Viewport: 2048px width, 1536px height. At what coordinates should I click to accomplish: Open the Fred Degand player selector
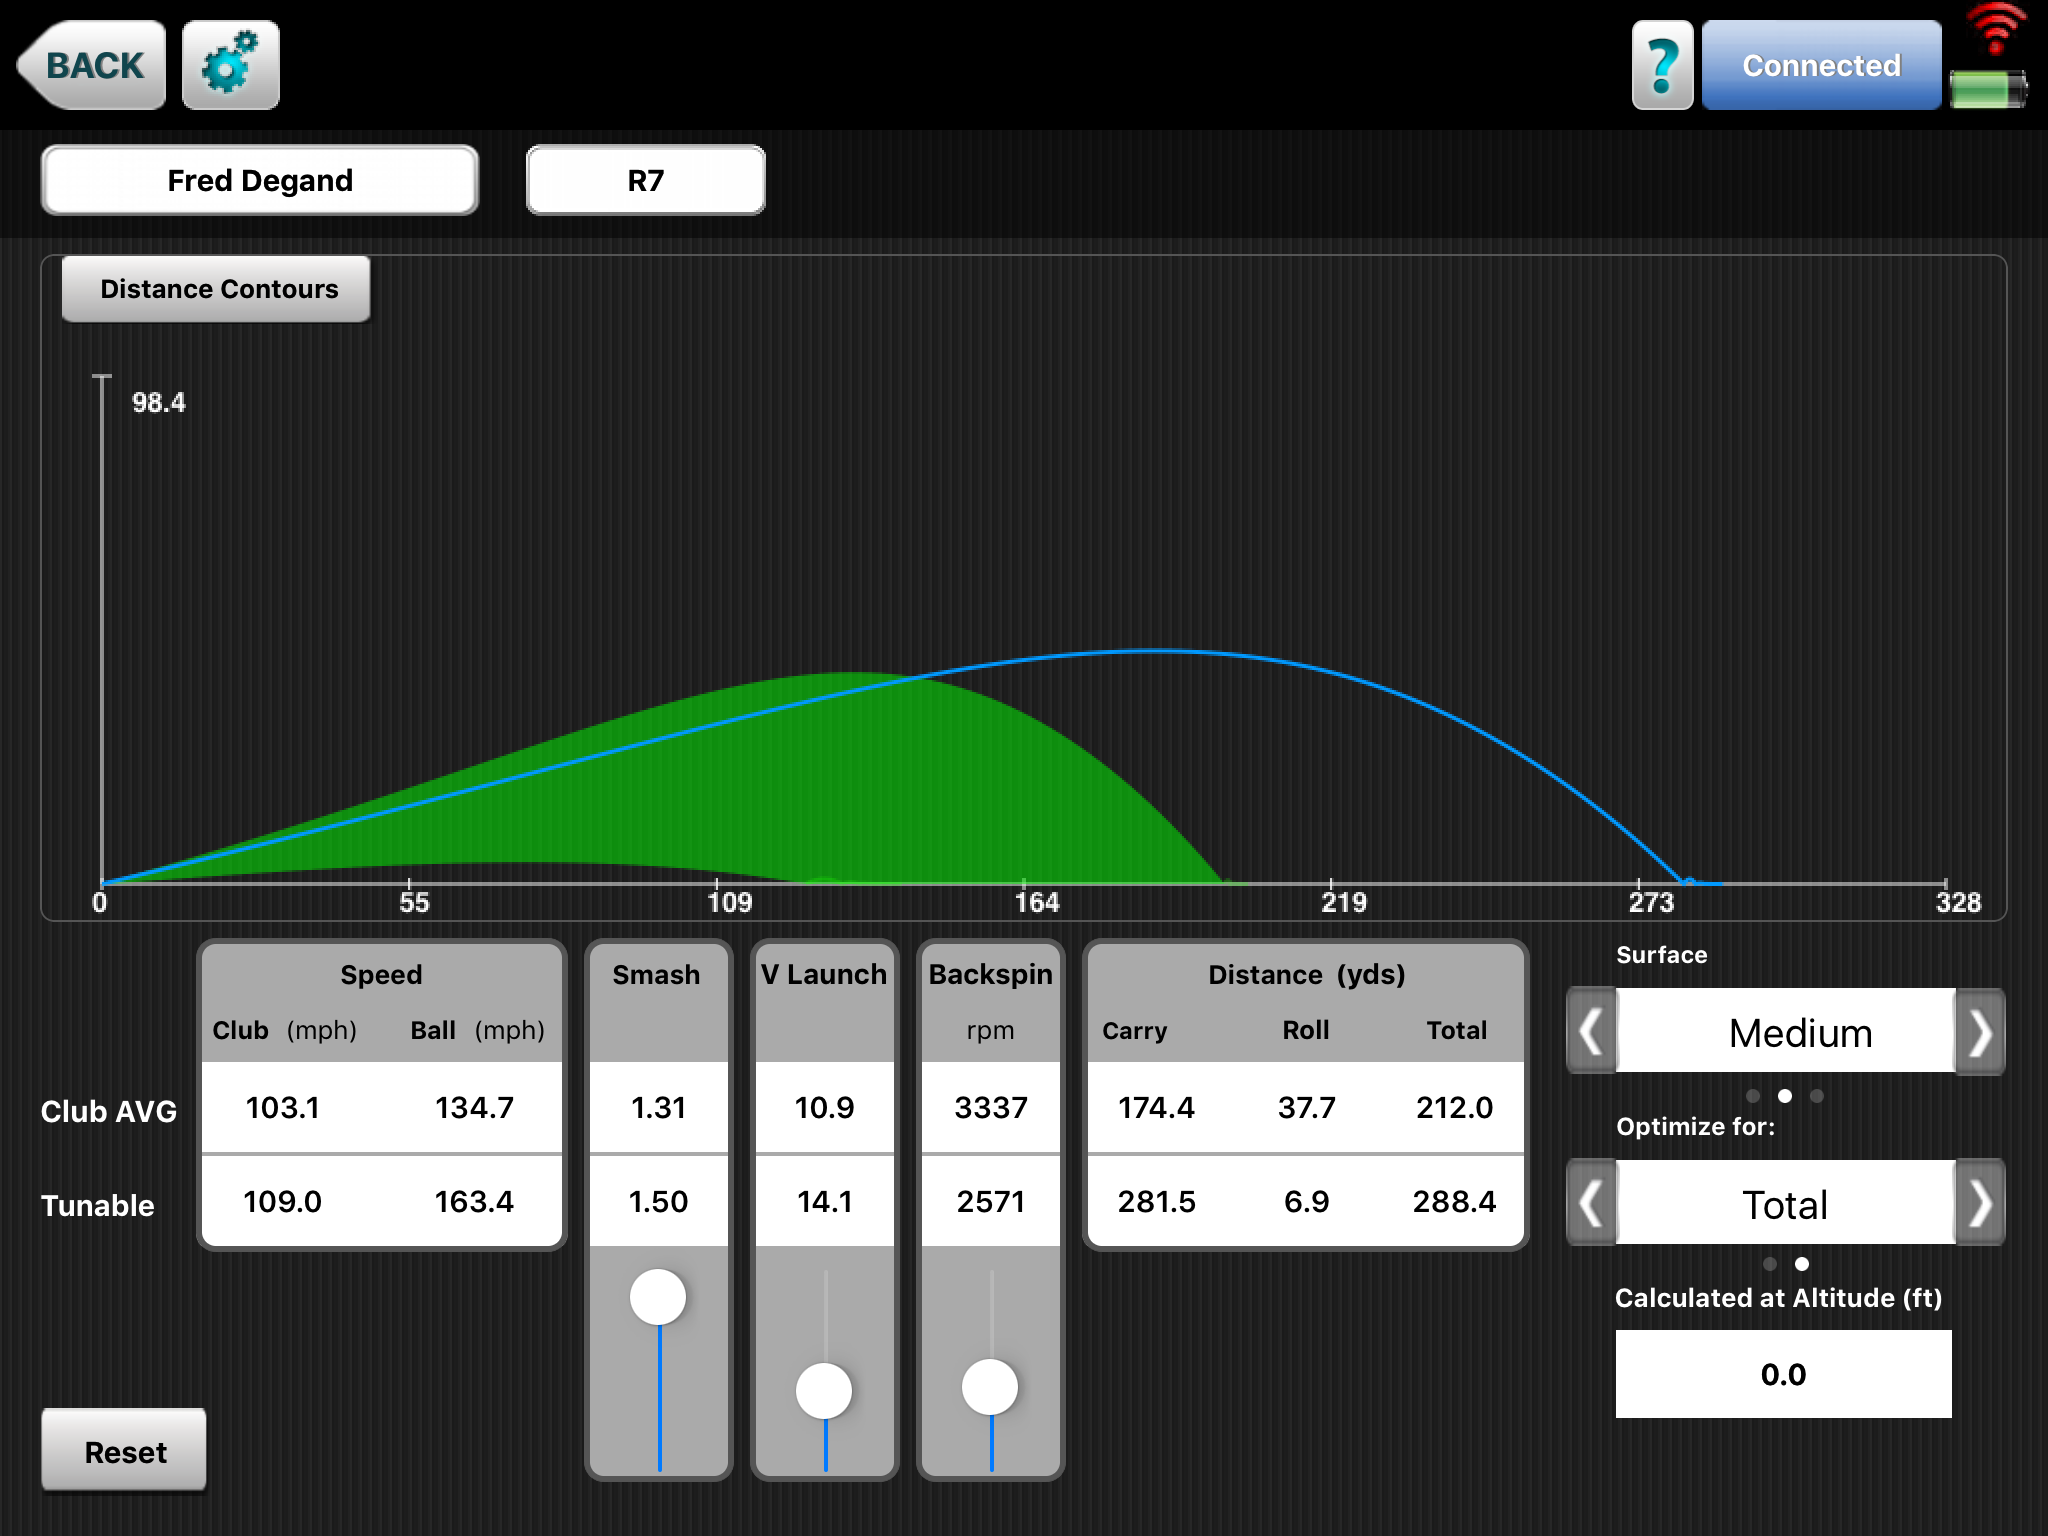pos(260,180)
